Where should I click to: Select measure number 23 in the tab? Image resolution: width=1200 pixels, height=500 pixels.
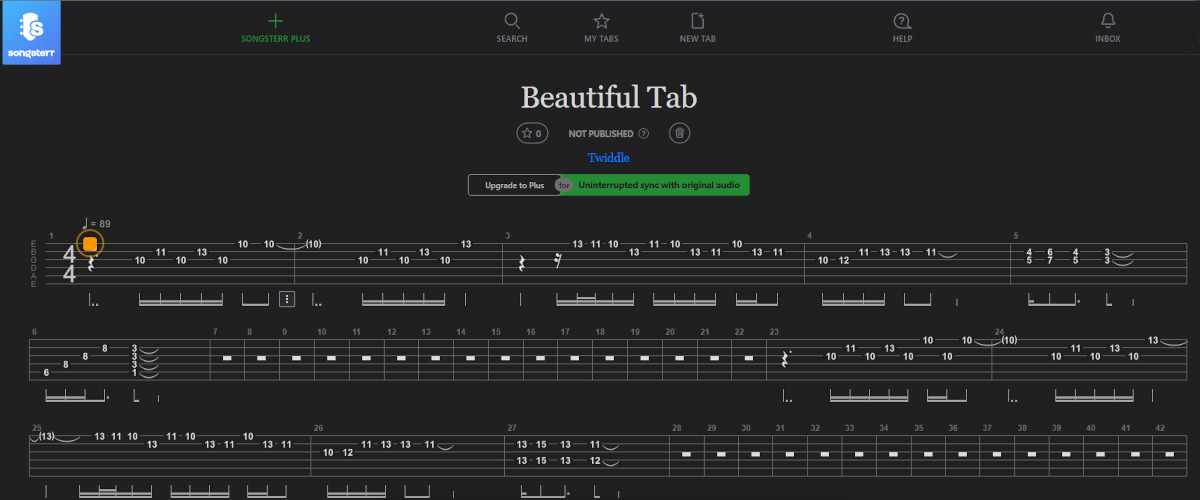tap(774, 332)
